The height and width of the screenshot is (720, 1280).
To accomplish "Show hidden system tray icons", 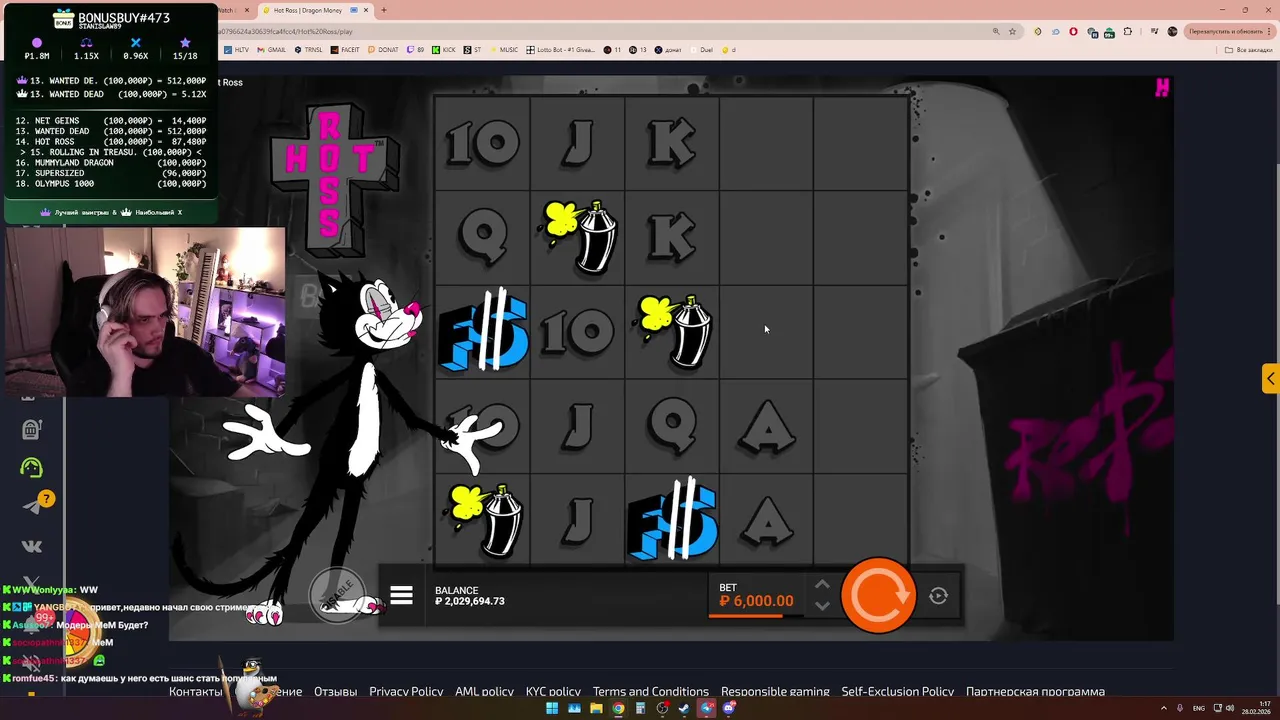I will coord(1164,708).
